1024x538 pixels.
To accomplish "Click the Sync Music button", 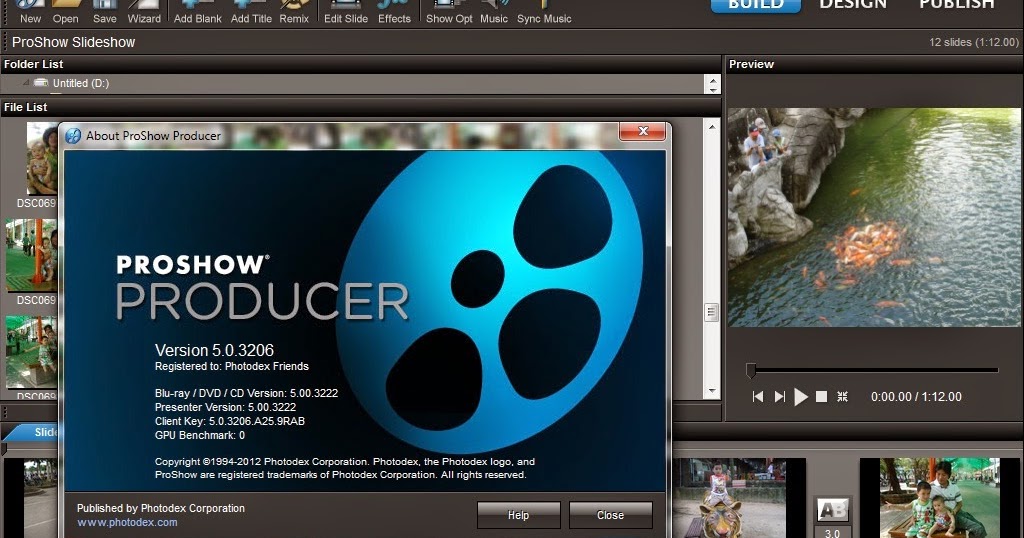I will tap(544, 13).
